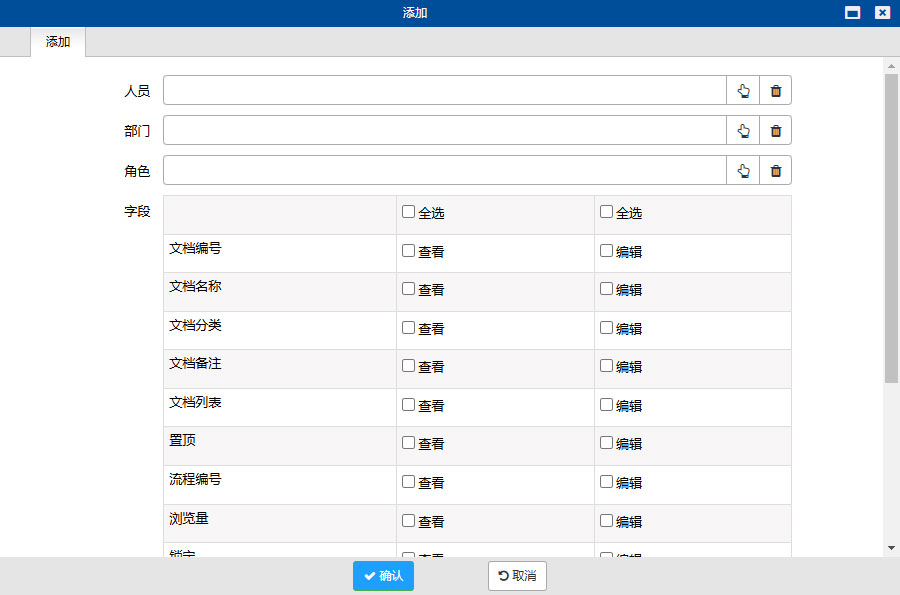Click into the 人员 input field
Image resolution: width=900 pixels, height=595 pixels.
point(444,91)
